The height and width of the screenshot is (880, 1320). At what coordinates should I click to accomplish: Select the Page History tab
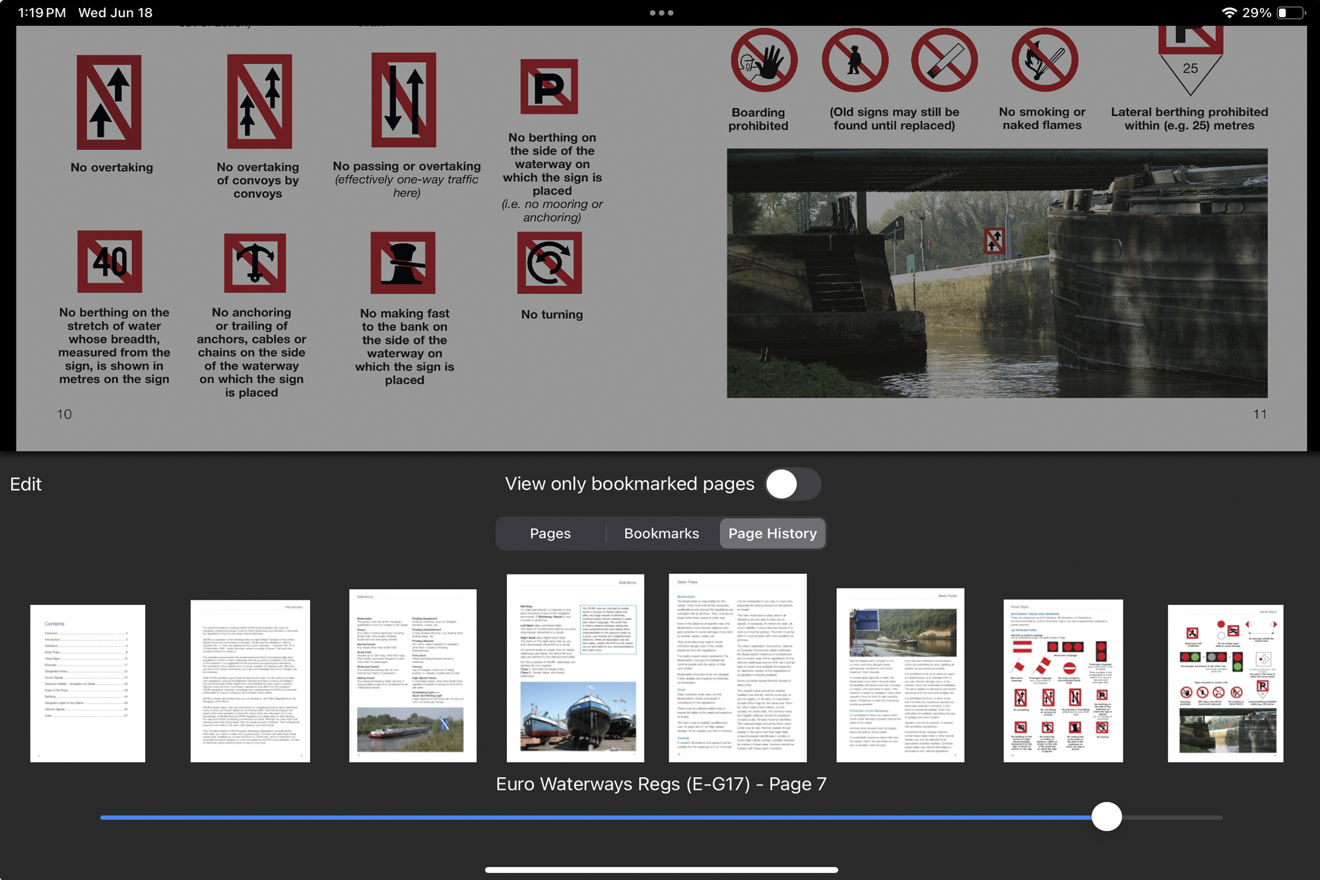[772, 533]
